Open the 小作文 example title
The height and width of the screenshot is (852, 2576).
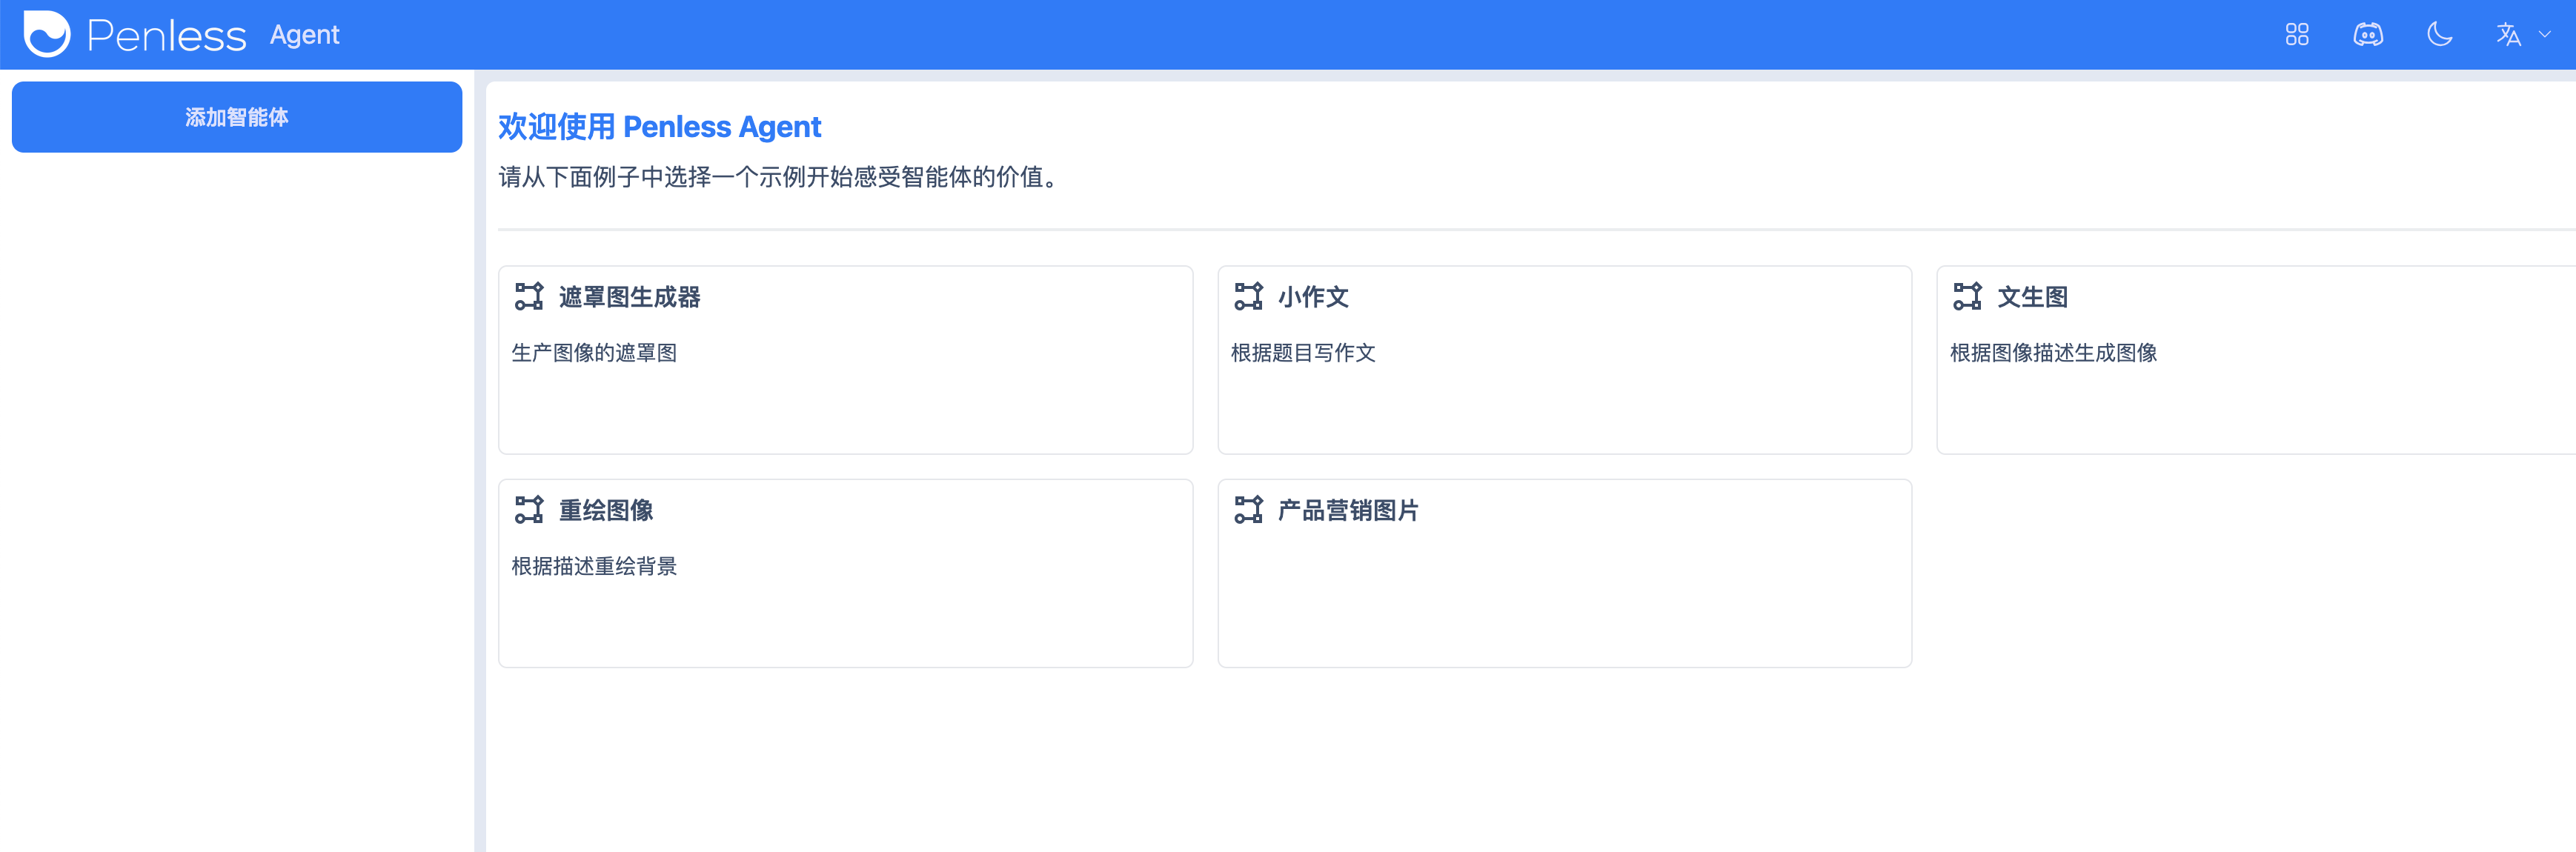1313,297
